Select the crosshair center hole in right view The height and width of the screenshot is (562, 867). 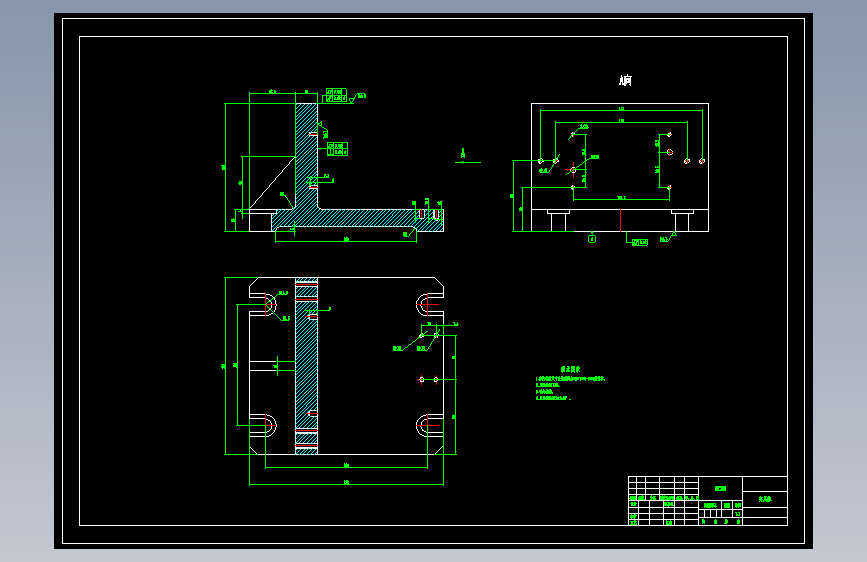point(573,170)
